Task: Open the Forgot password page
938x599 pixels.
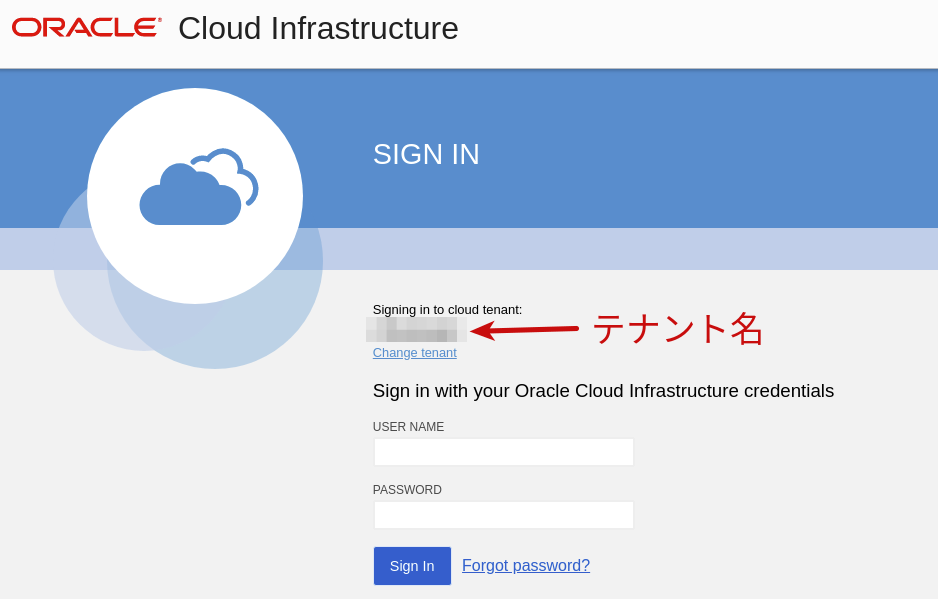Action: point(525,565)
